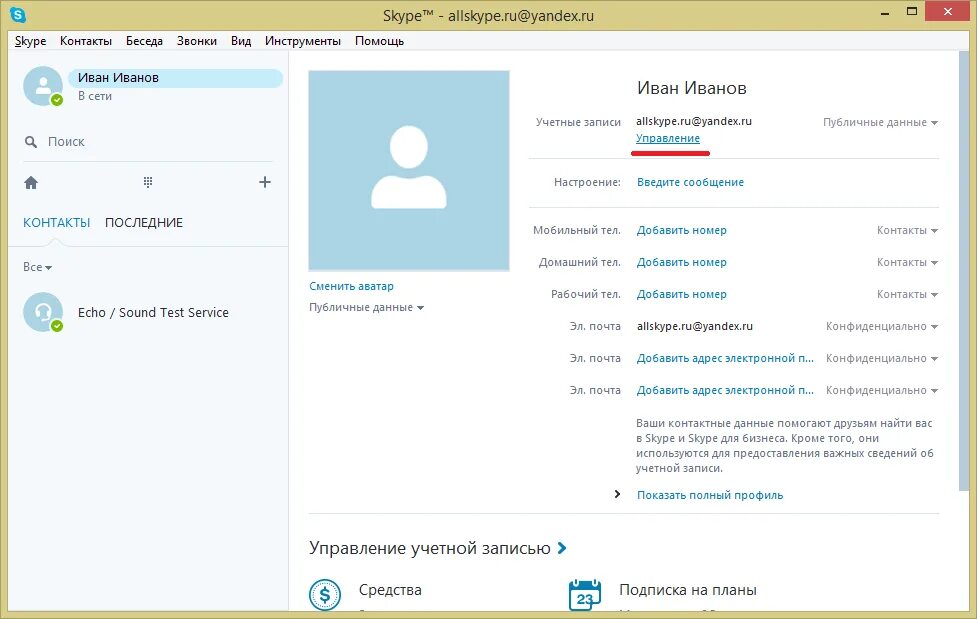Open the Home icon in sidebar
Viewport: 977px width, 619px height.
click(x=31, y=183)
